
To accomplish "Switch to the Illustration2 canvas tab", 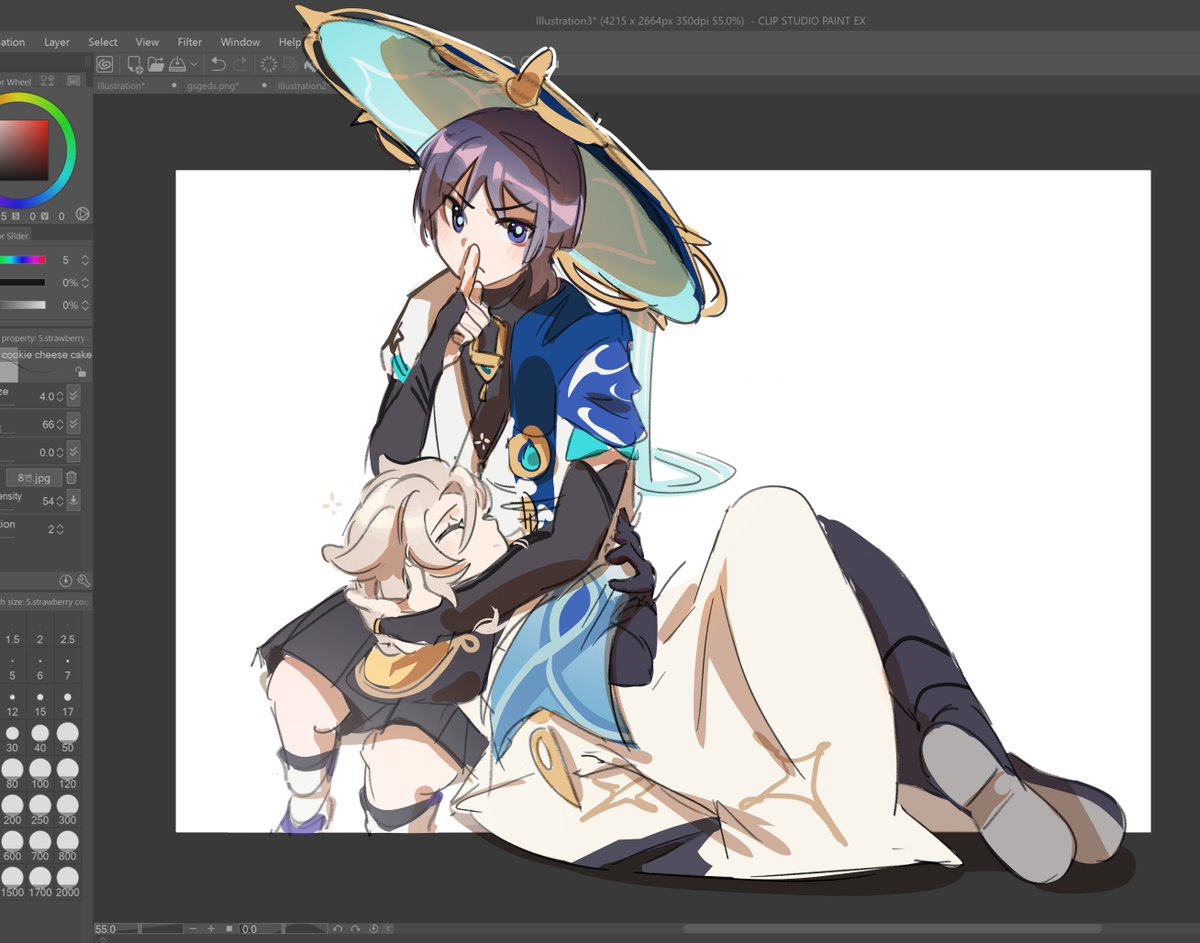I will 300,86.
